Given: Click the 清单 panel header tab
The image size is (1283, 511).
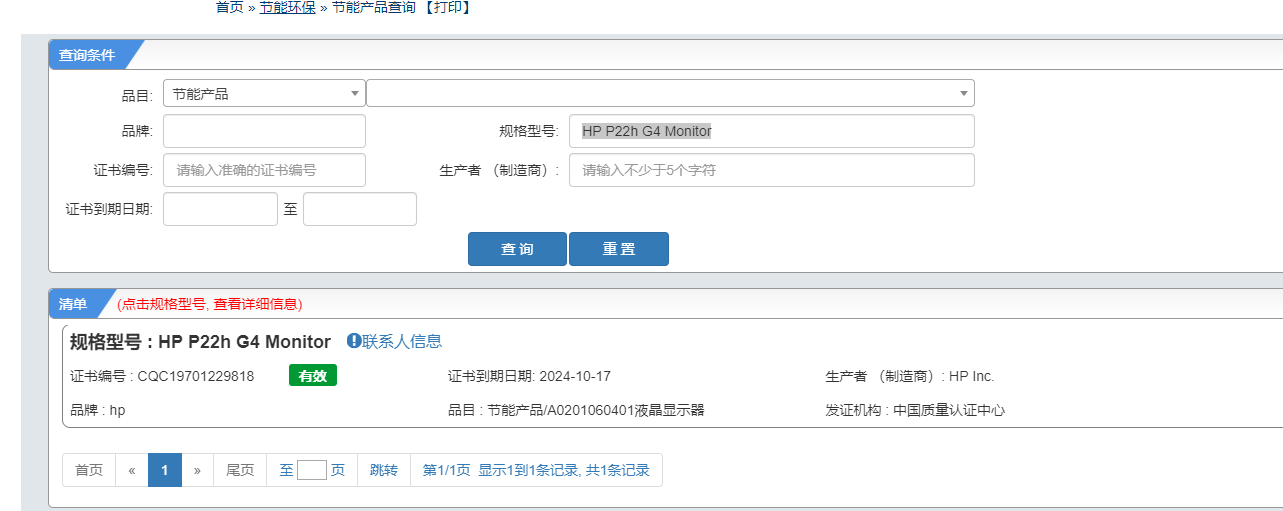Looking at the screenshot, I should (74, 304).
